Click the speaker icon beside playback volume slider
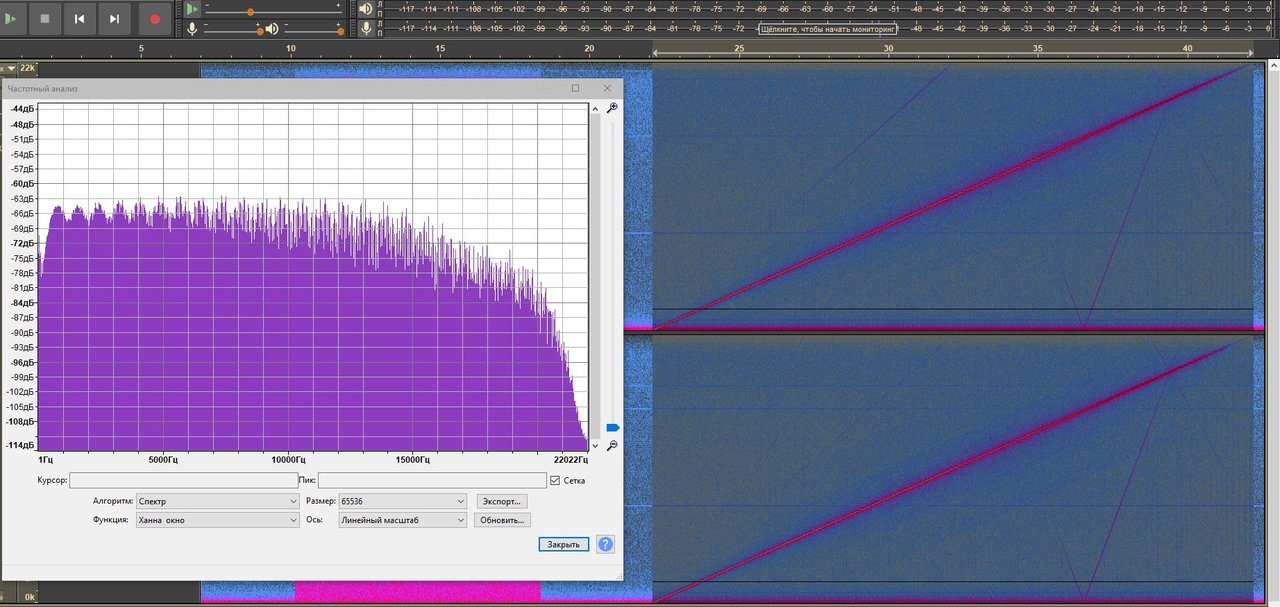The height and width of the screenshot is (607, 1280). [271, 29]
